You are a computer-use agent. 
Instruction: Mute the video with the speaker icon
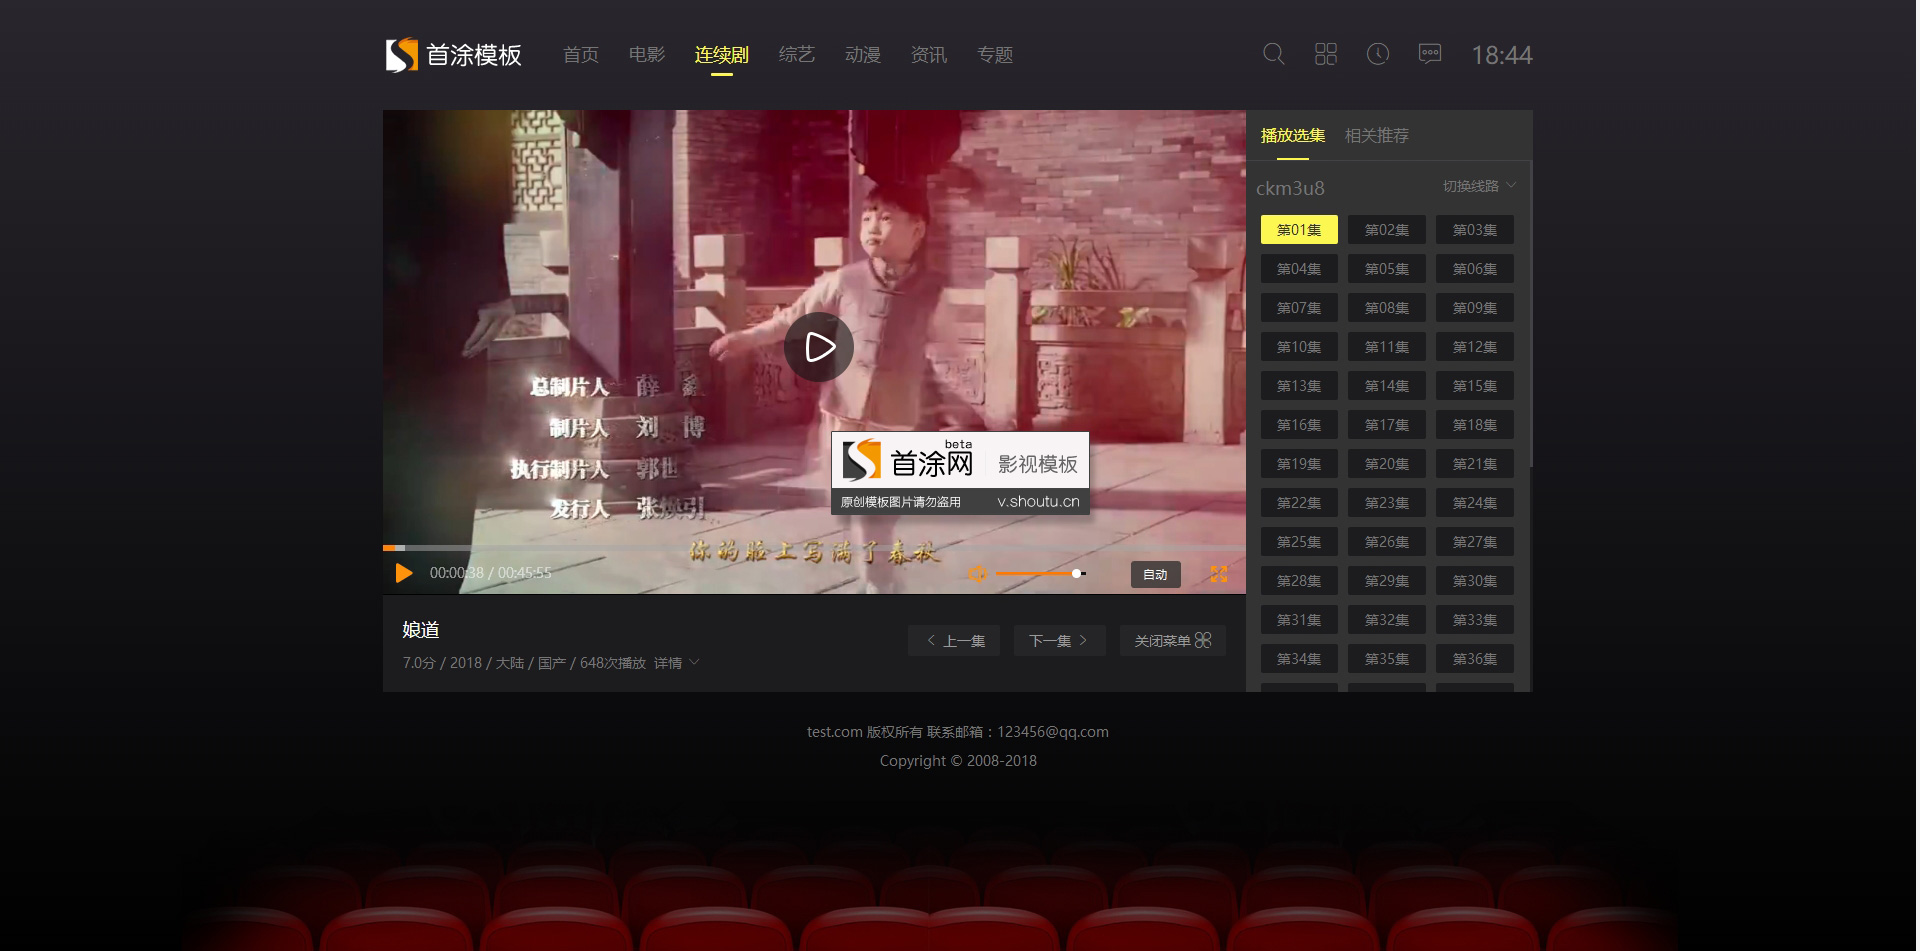(x=977, y=573)
